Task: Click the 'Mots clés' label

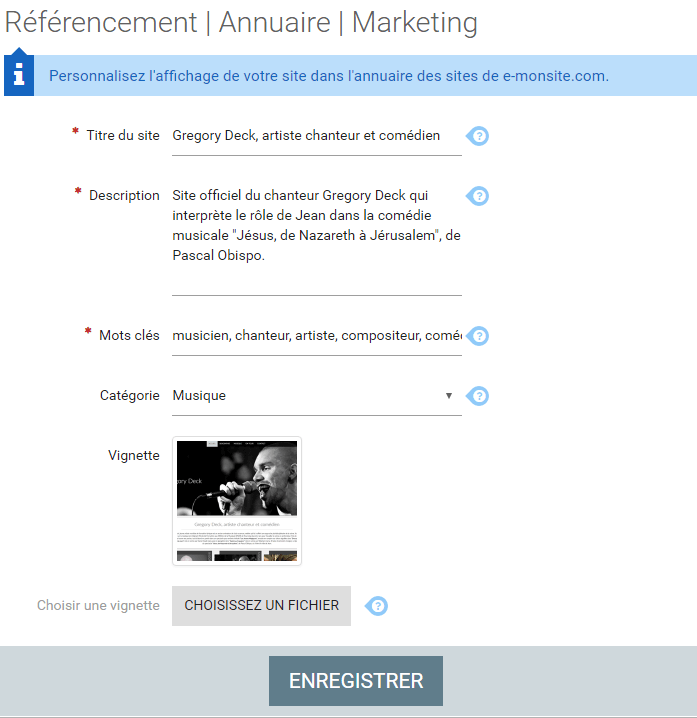Action: pyautogui.click(x=129, y=336)
